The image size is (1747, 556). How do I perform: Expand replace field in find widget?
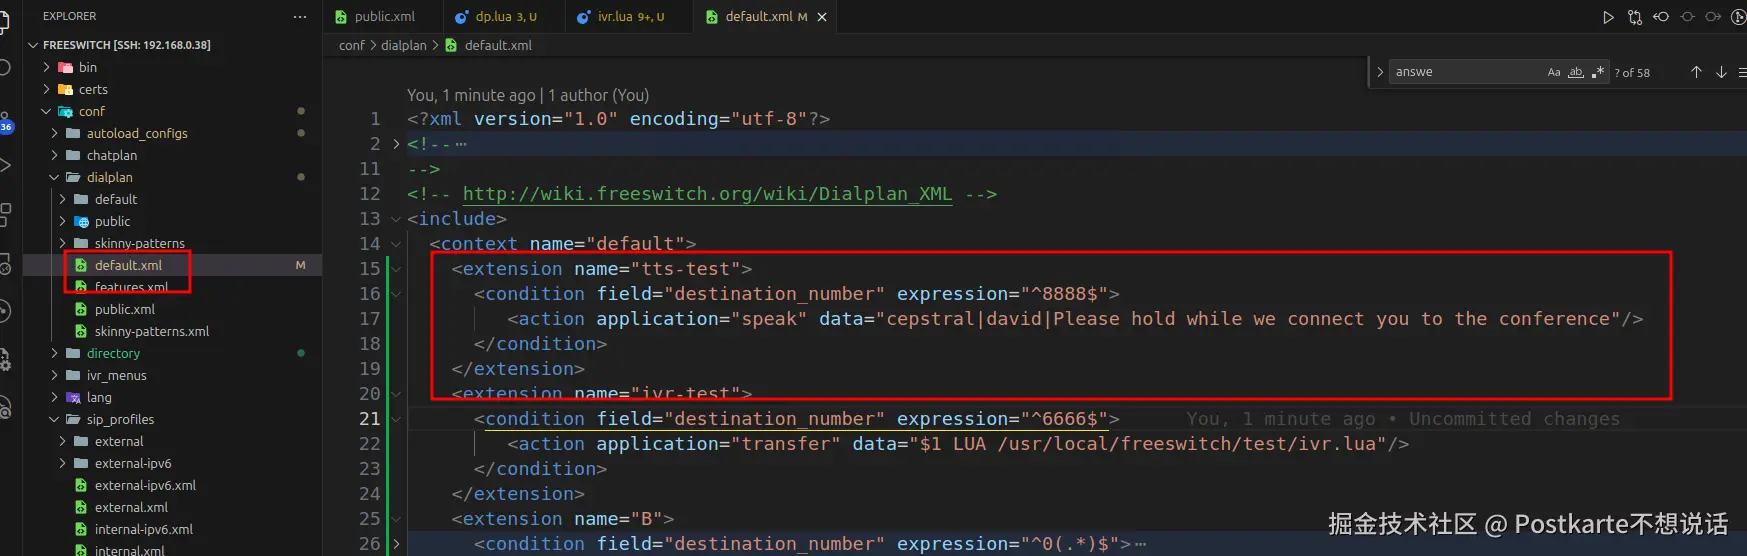click(x=1380, y=72)
